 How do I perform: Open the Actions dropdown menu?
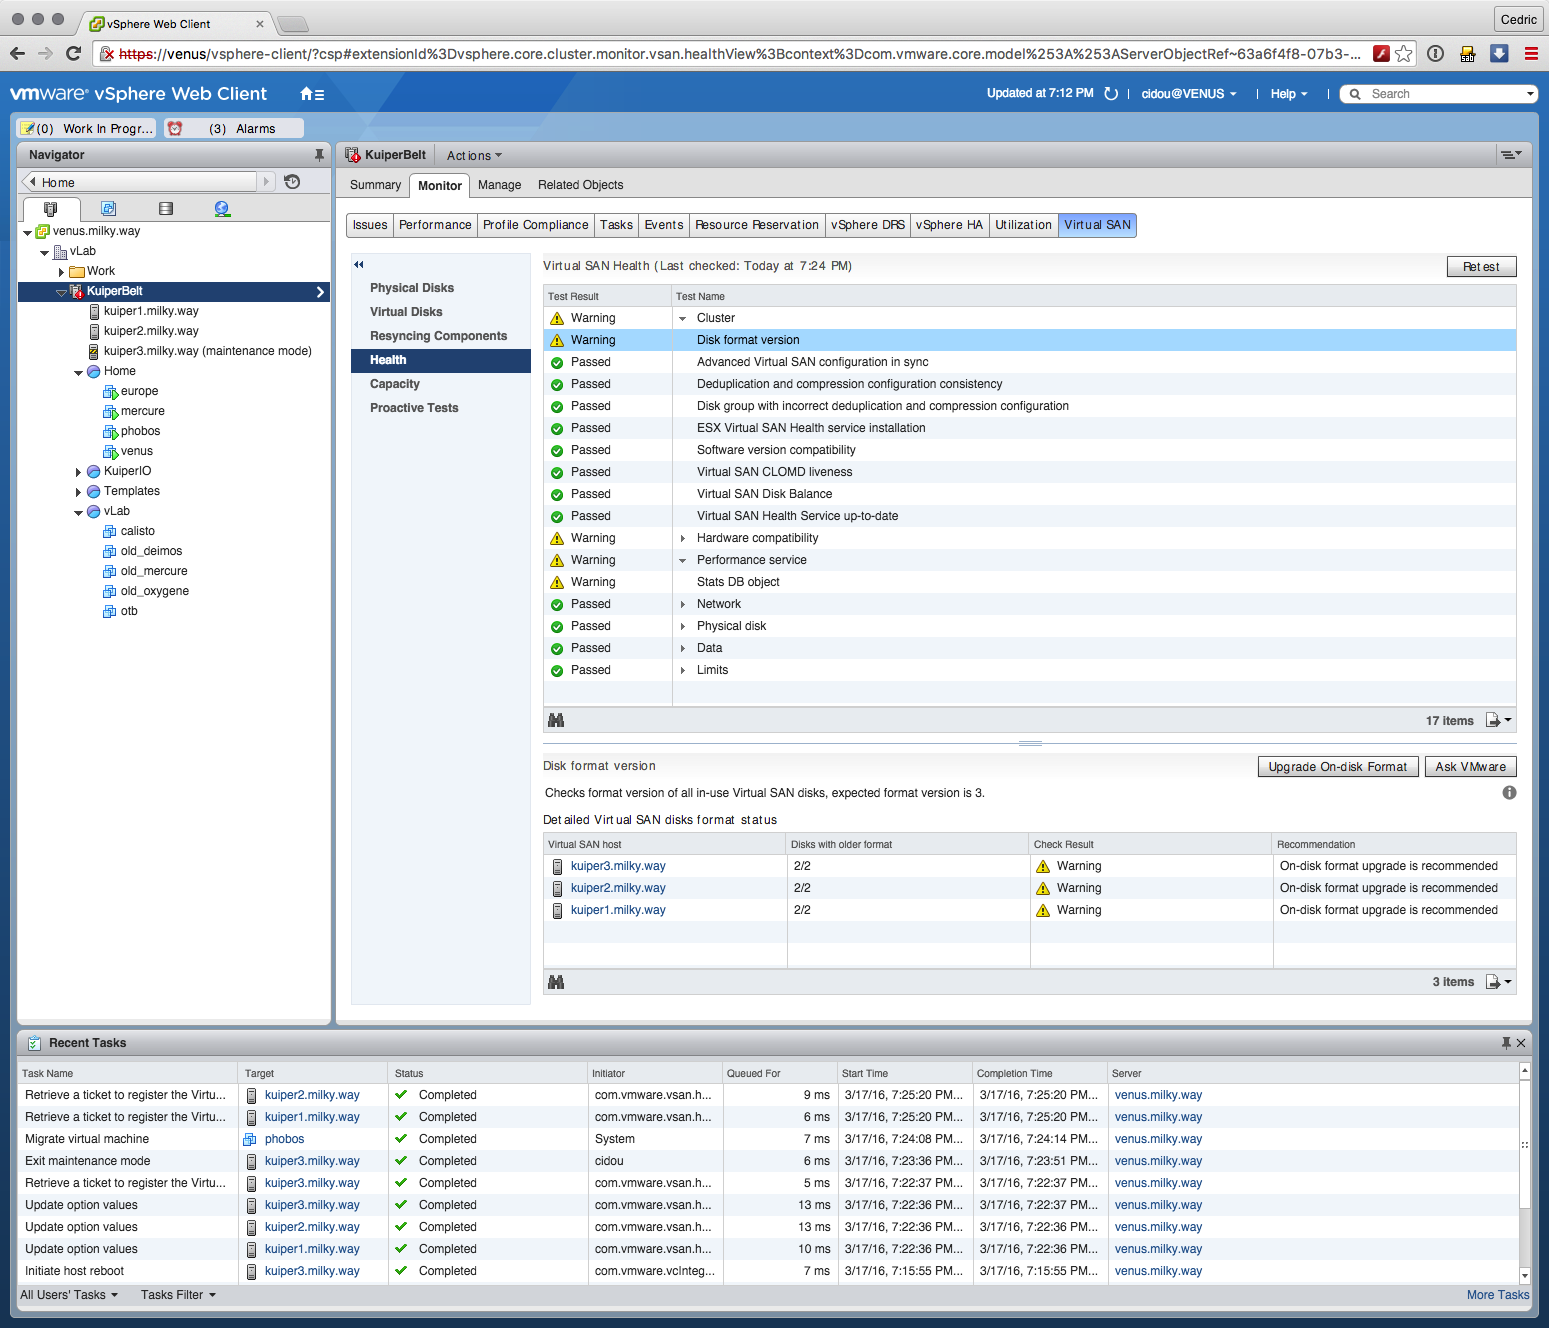[474, 156]
